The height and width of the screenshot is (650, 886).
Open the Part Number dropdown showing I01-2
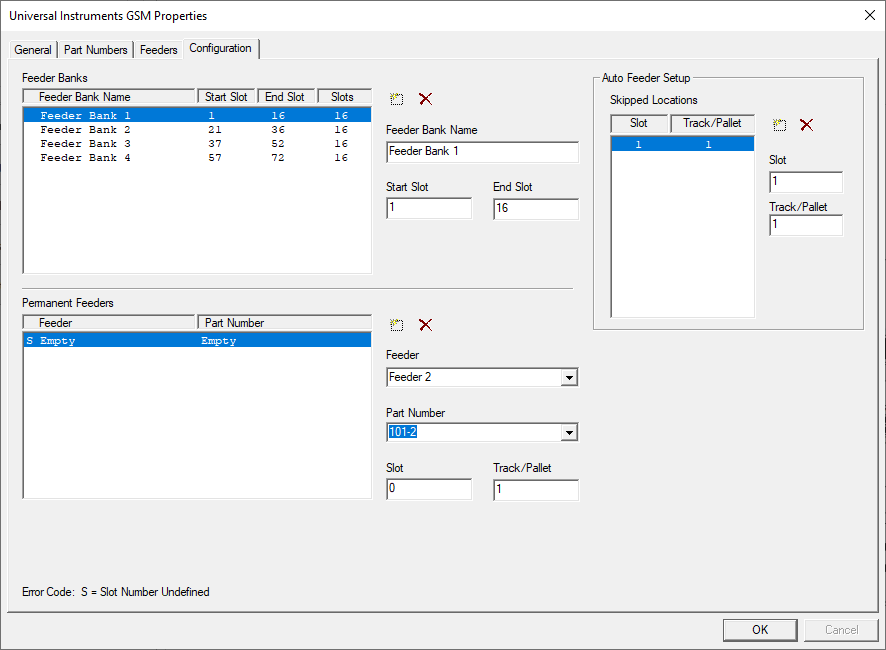pyautogui.click(x=568, y=432)
